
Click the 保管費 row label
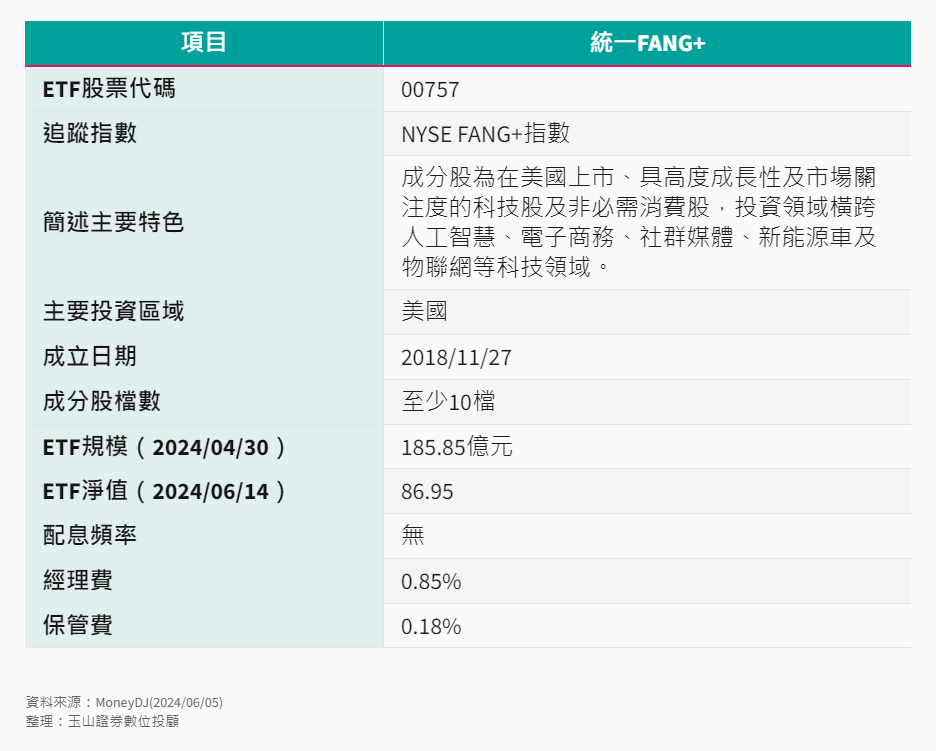click(x=78, y=625)
